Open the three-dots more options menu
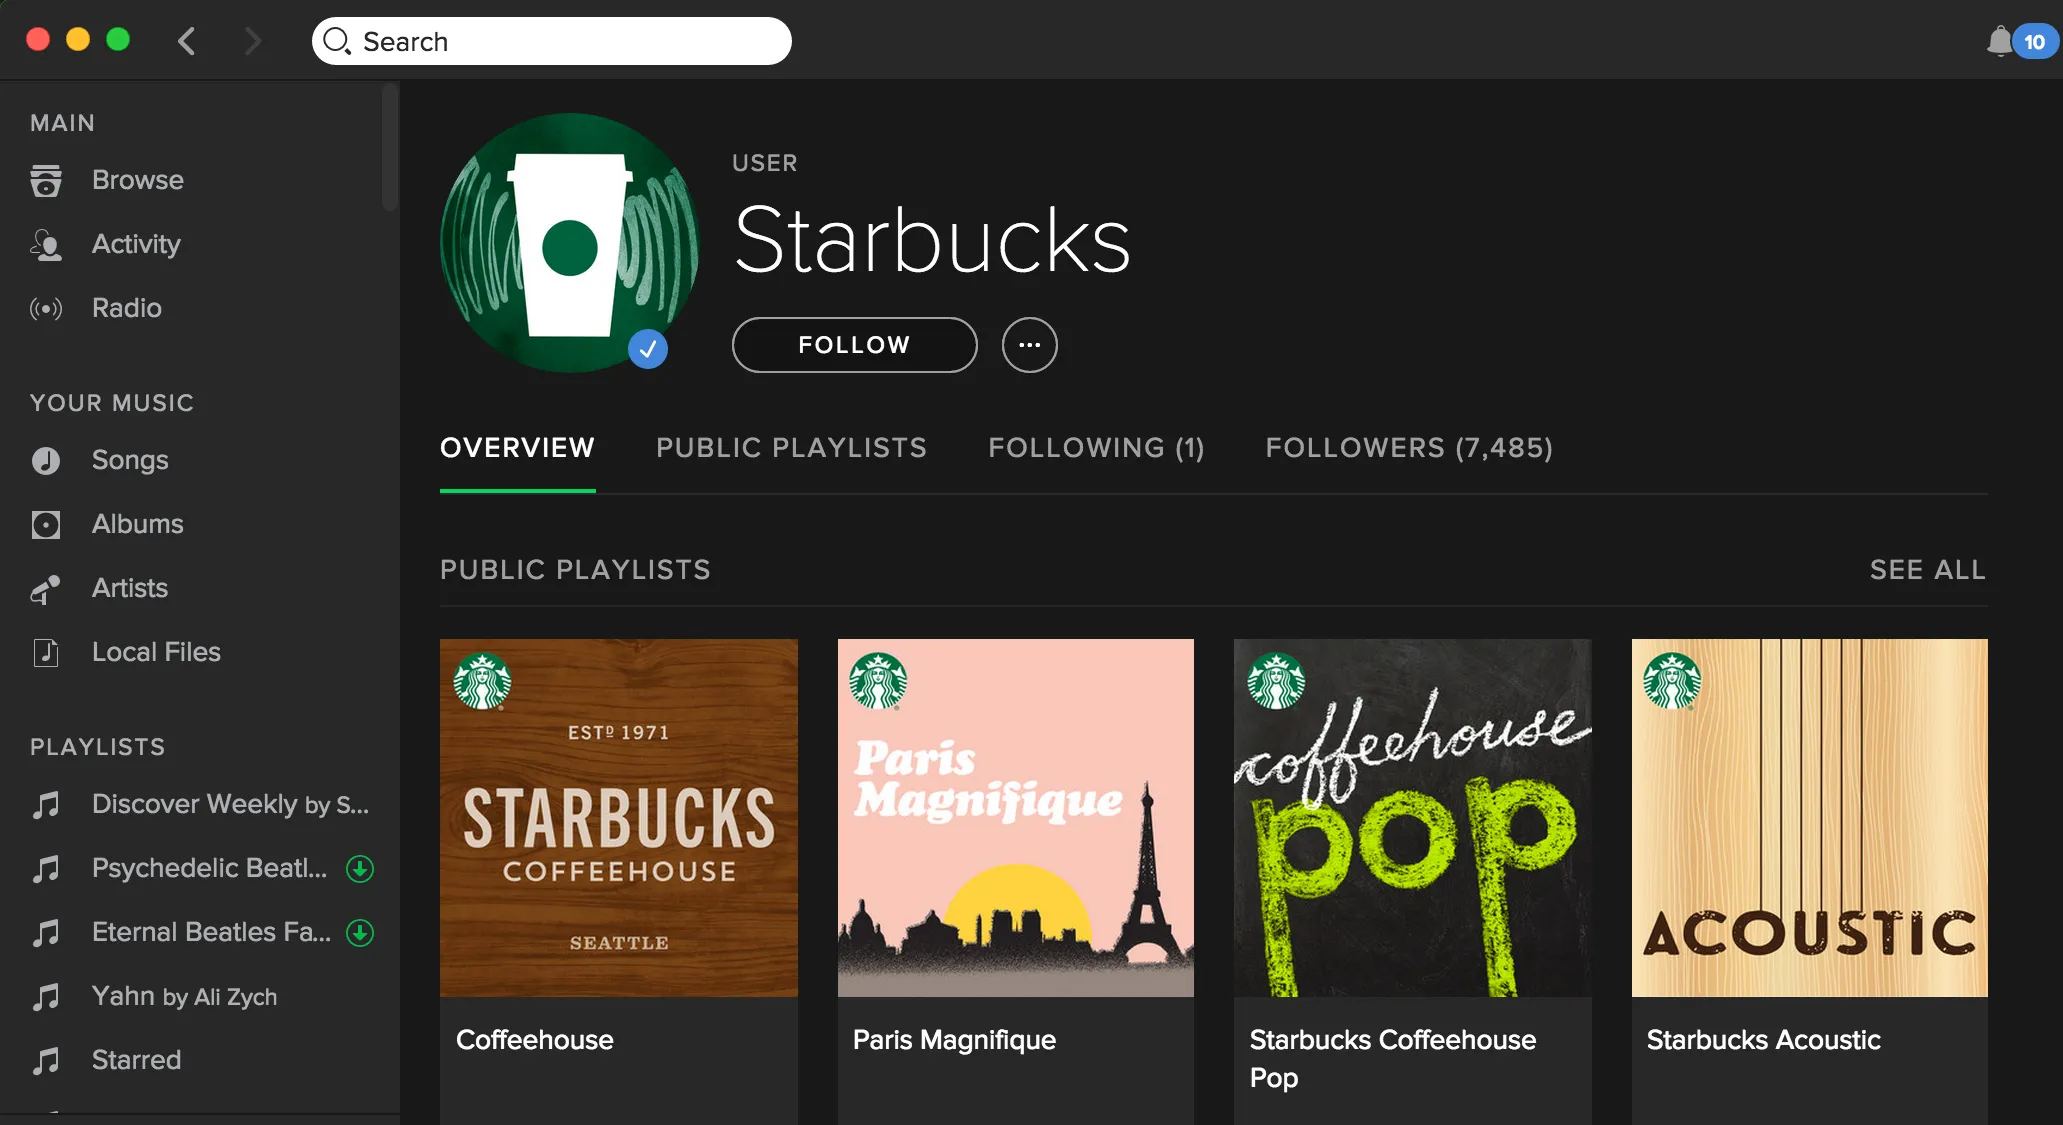 click(x=1029, y=345)
